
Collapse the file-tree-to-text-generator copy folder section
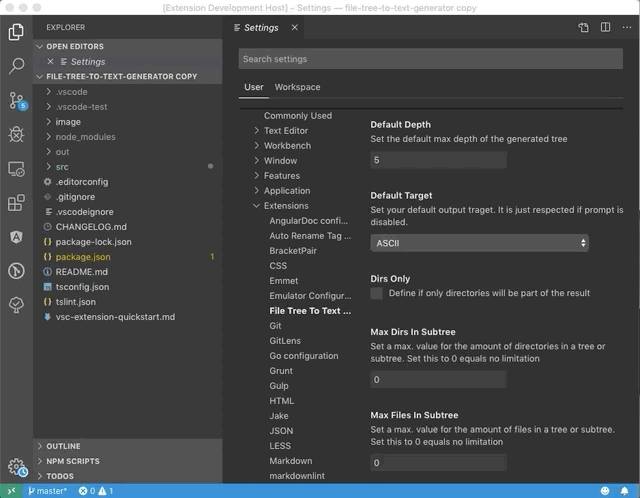pyautogui.click(x=128, y=77)
